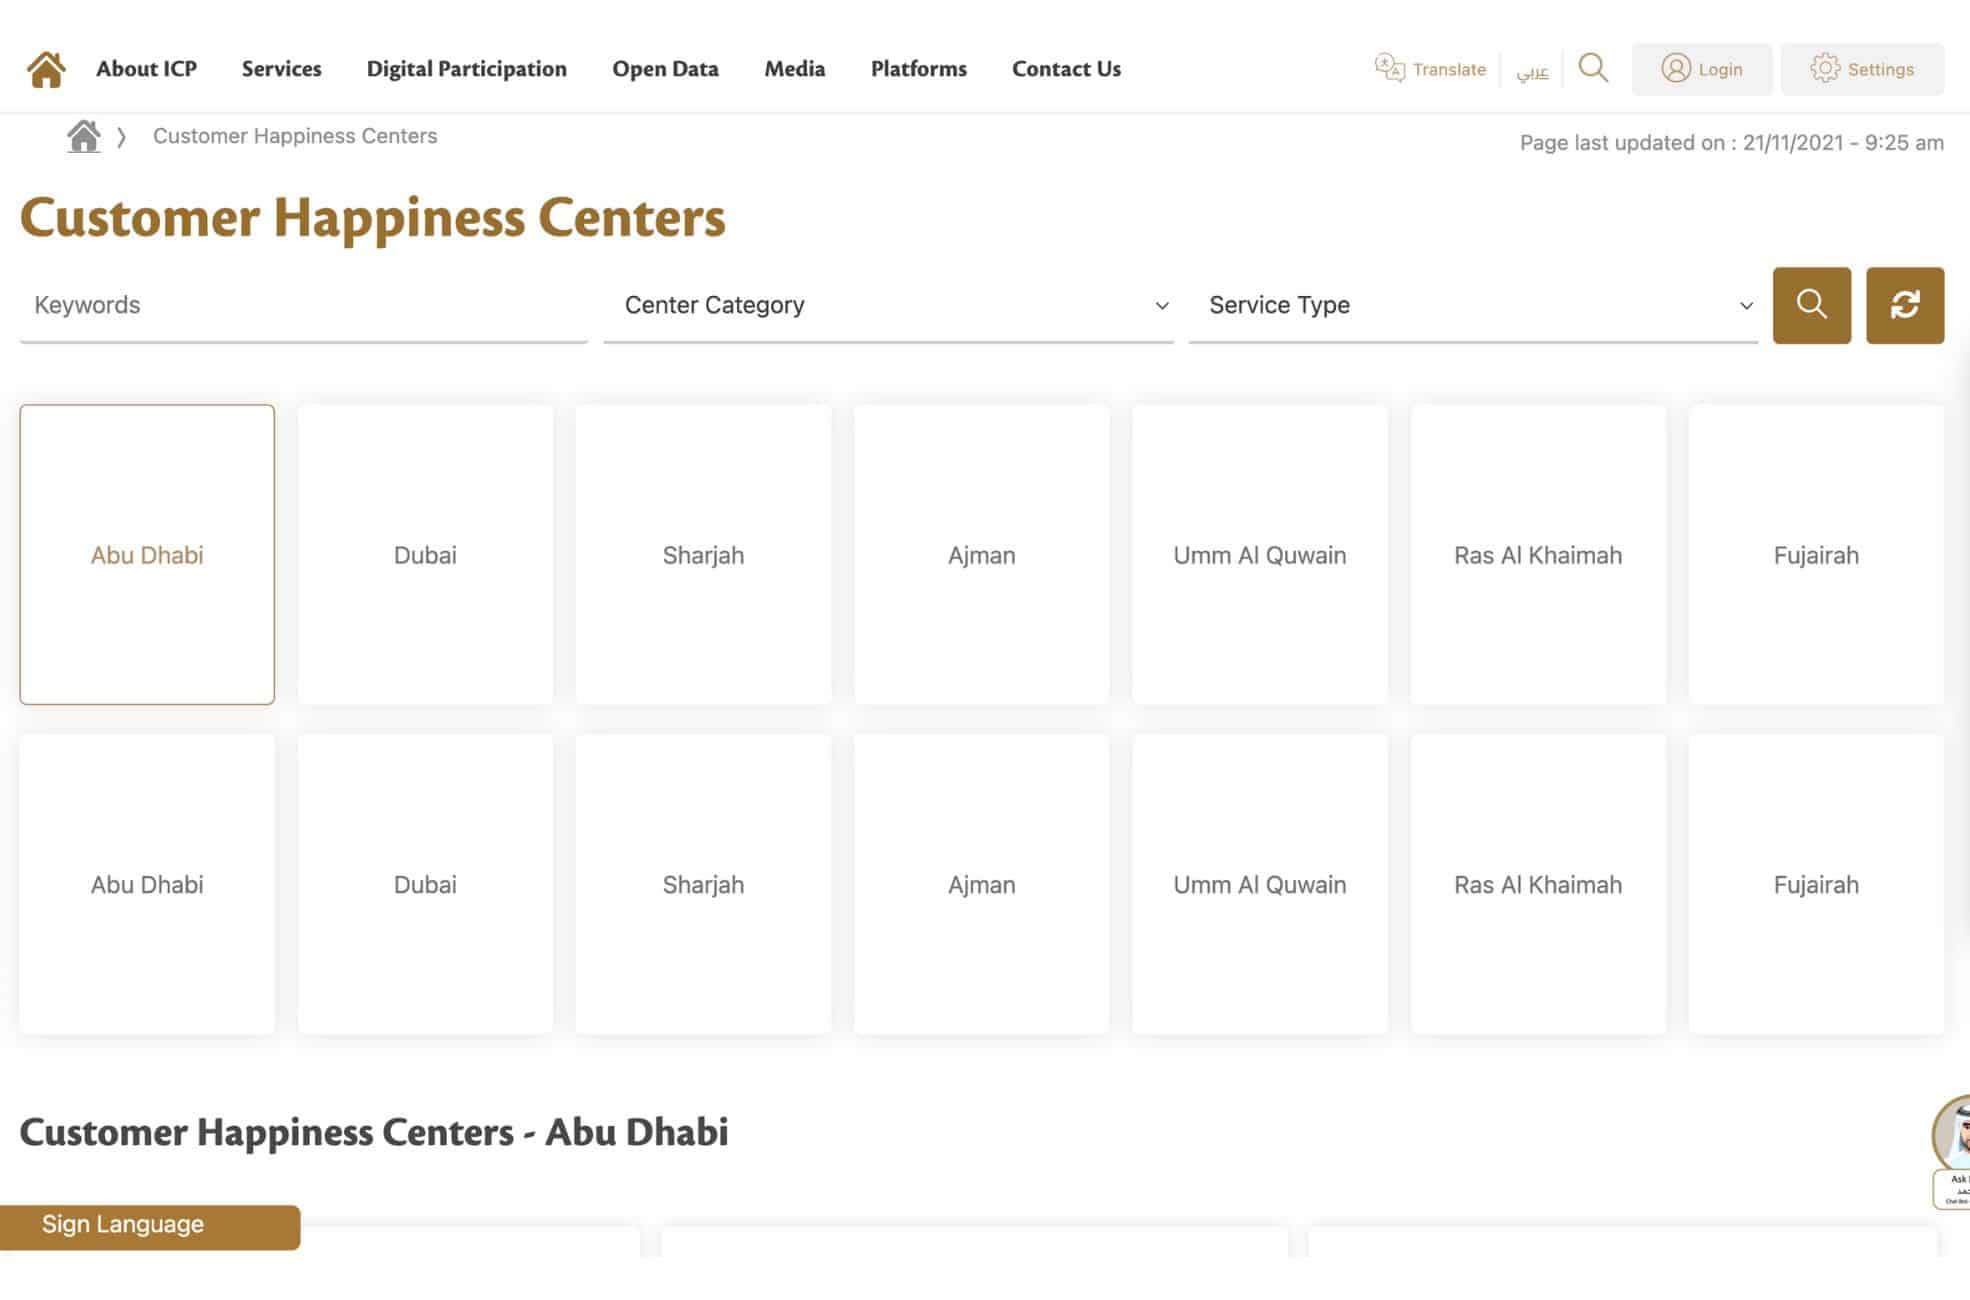Click the orange home icon in navbar
Viewport: 1970px width, 1300px height.
(x=46, y=69)
